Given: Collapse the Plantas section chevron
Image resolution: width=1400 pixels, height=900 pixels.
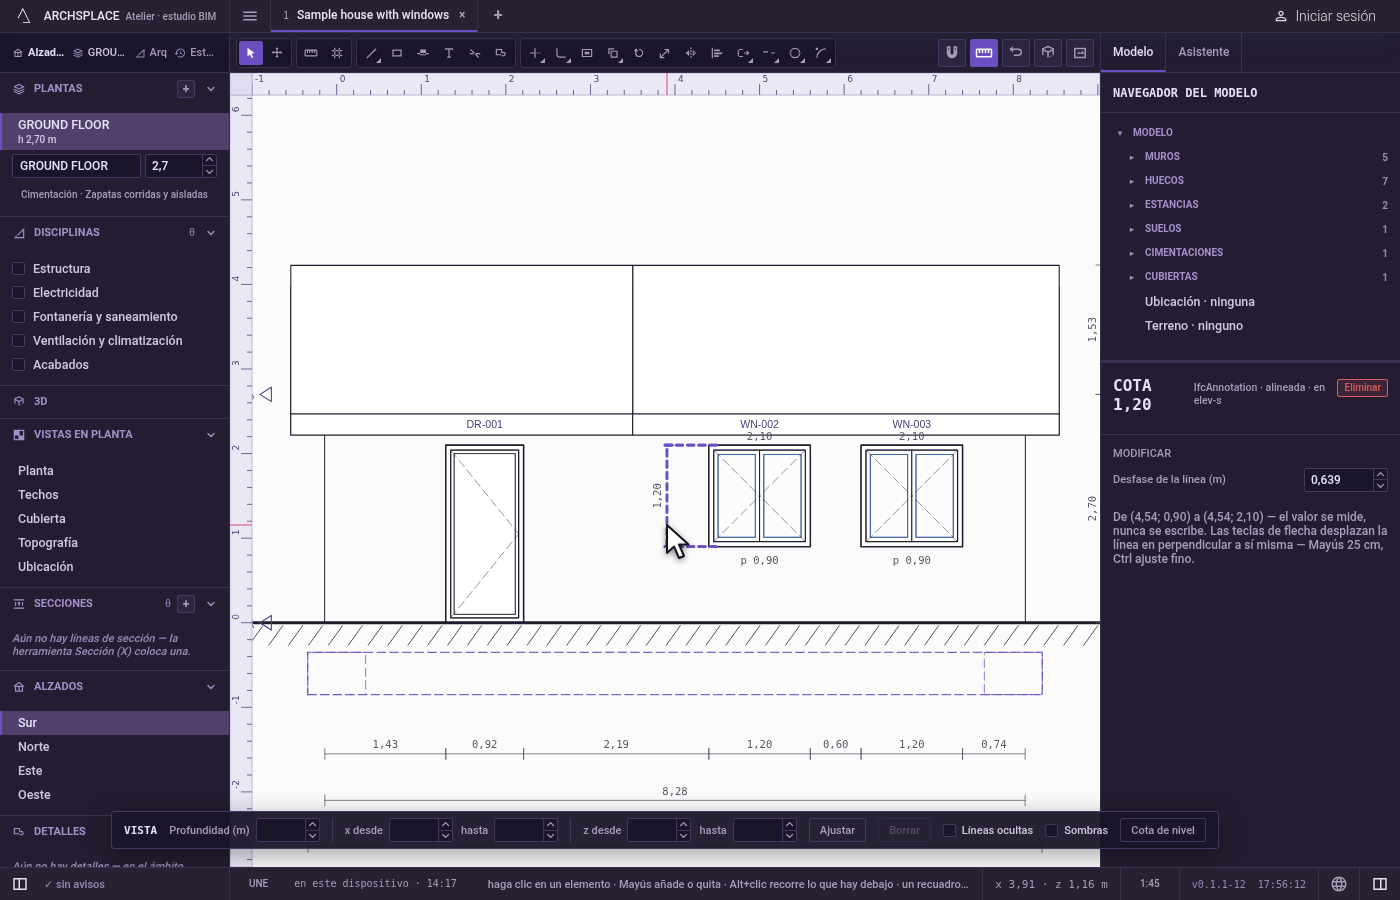Looking at the screenshot, I should (x=211, y=89).
